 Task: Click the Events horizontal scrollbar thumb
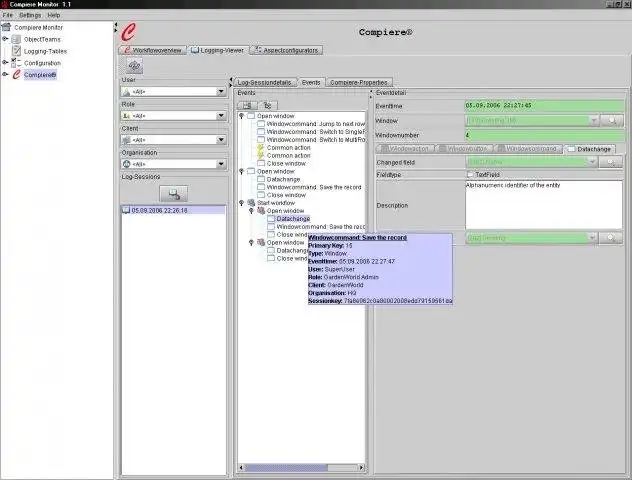[286, 468]
